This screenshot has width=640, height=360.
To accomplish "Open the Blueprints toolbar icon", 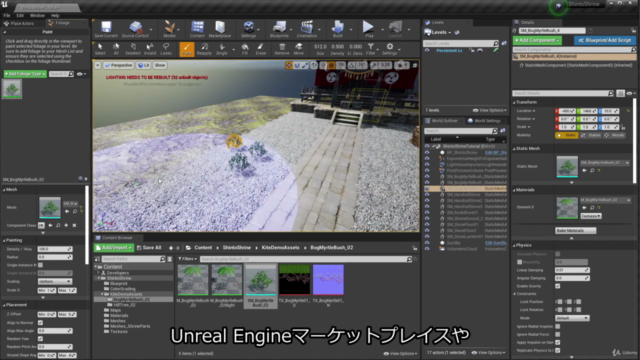I will coord(279,29).
